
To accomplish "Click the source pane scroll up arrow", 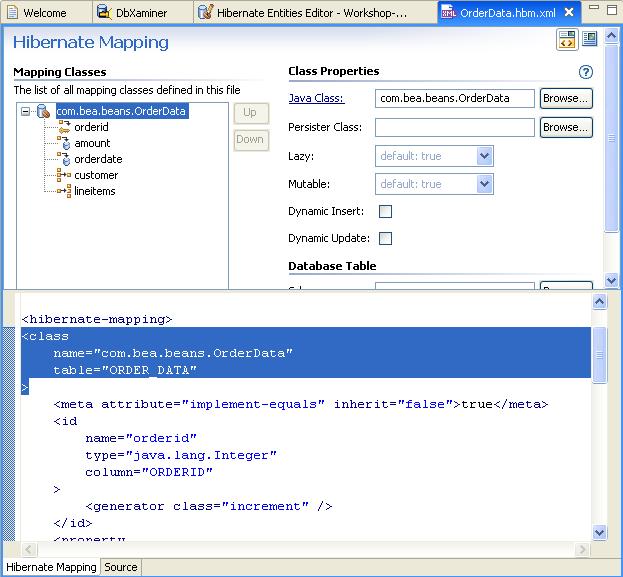I will (x=599, y=302).
